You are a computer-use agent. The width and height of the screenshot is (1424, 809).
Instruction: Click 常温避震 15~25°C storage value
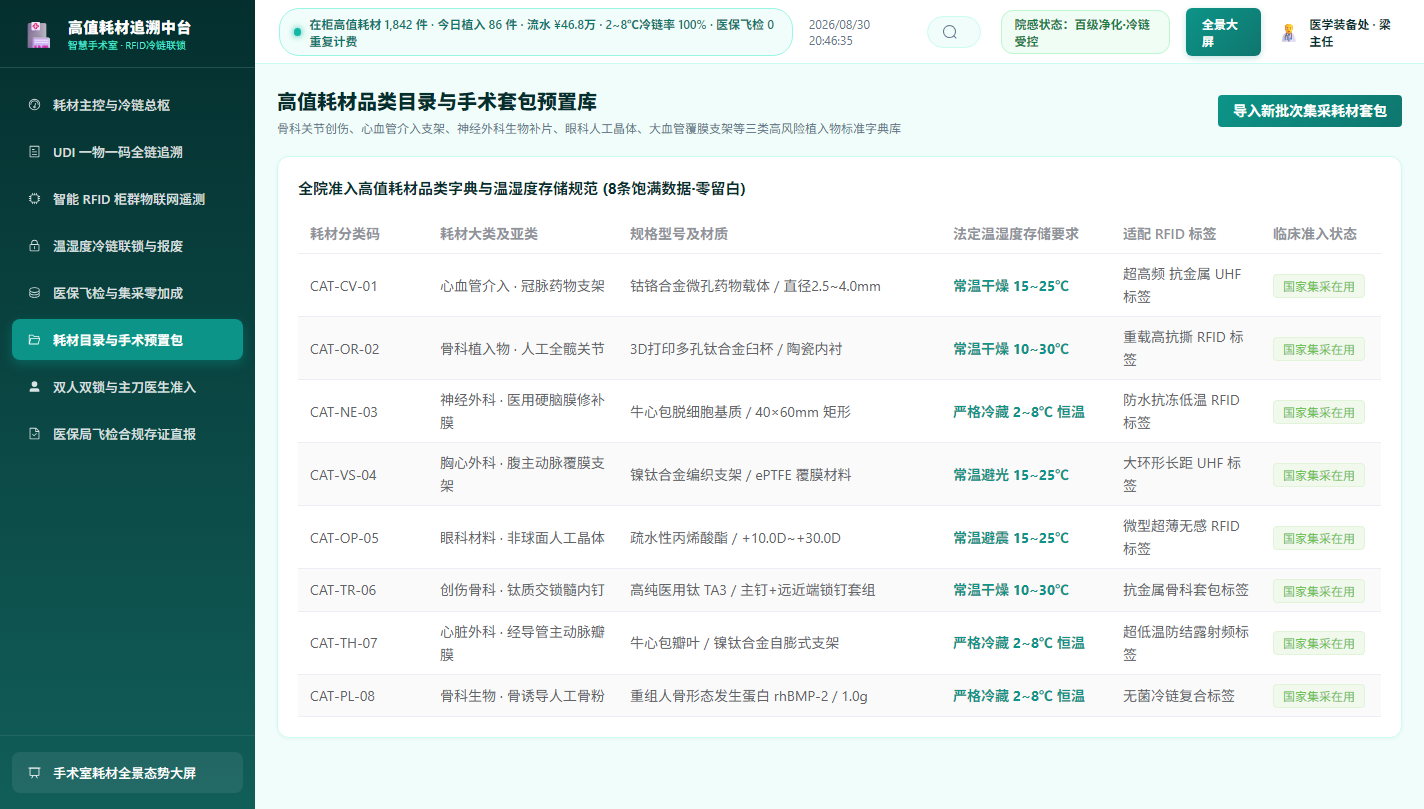[1011, 538]
